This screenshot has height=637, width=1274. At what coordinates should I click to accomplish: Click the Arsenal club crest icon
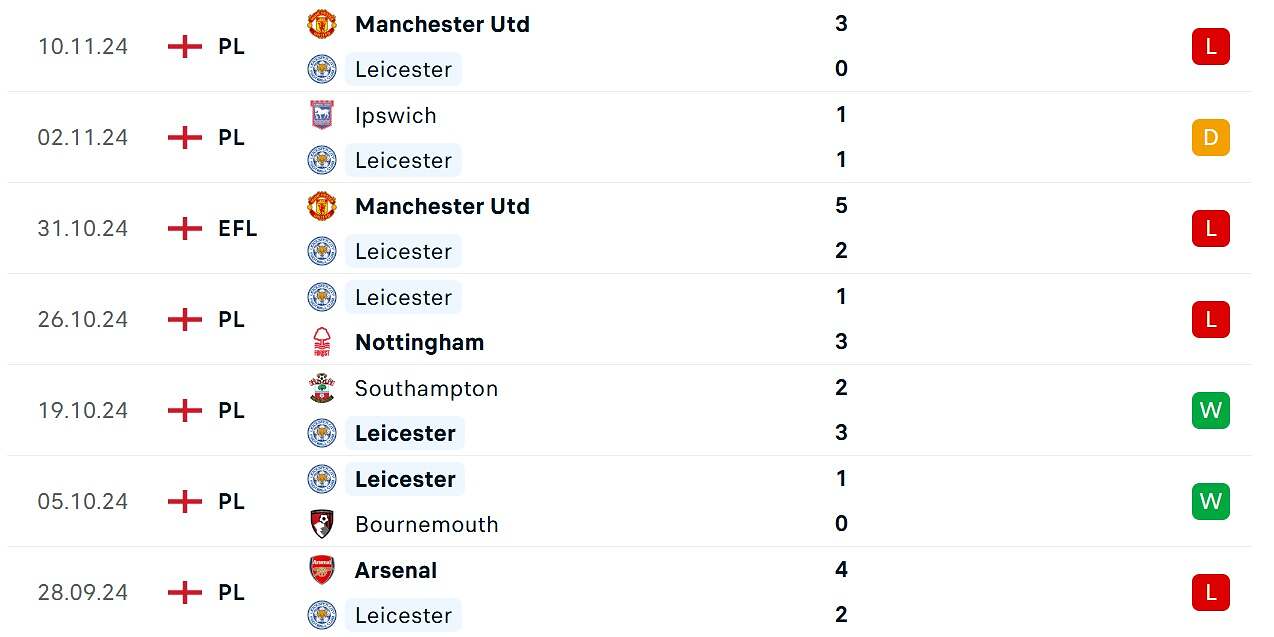coord(322,570)
